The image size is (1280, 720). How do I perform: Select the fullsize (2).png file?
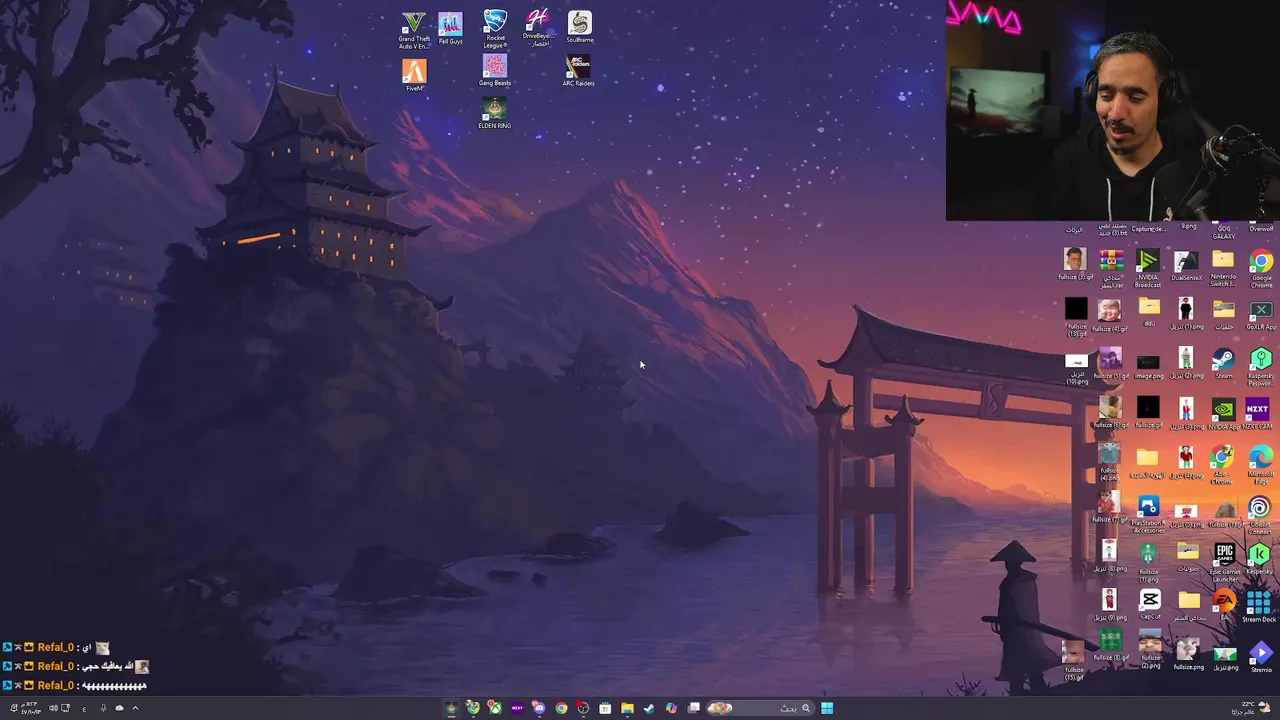[1151, 650]
